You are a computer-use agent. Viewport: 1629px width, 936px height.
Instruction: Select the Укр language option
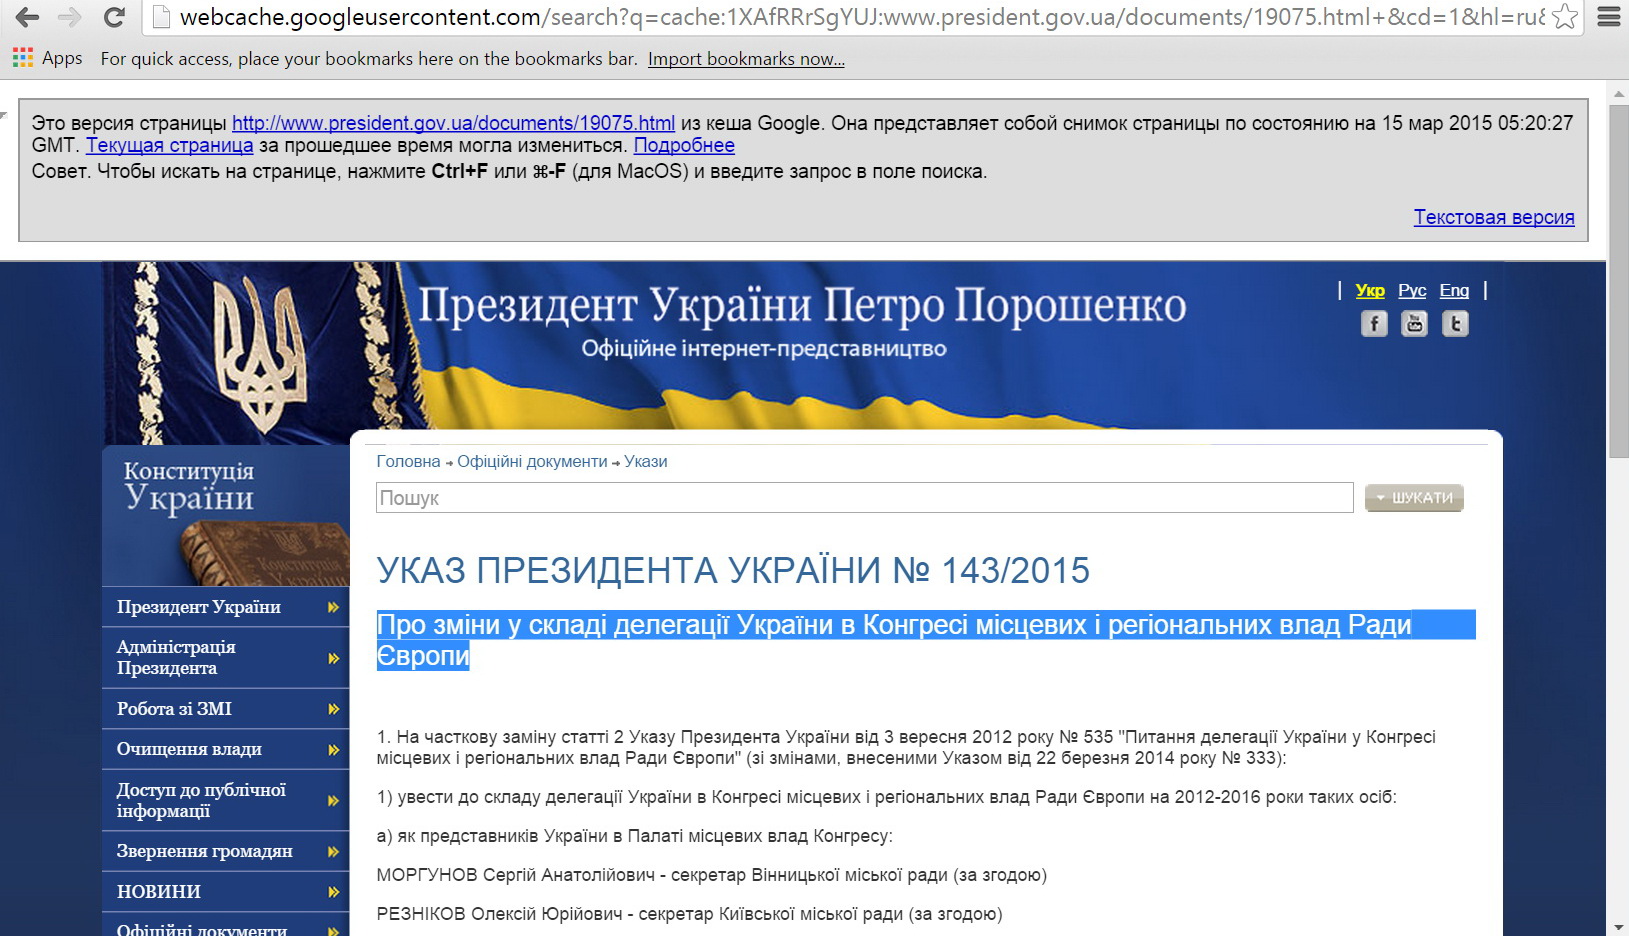click(1370, 290)
